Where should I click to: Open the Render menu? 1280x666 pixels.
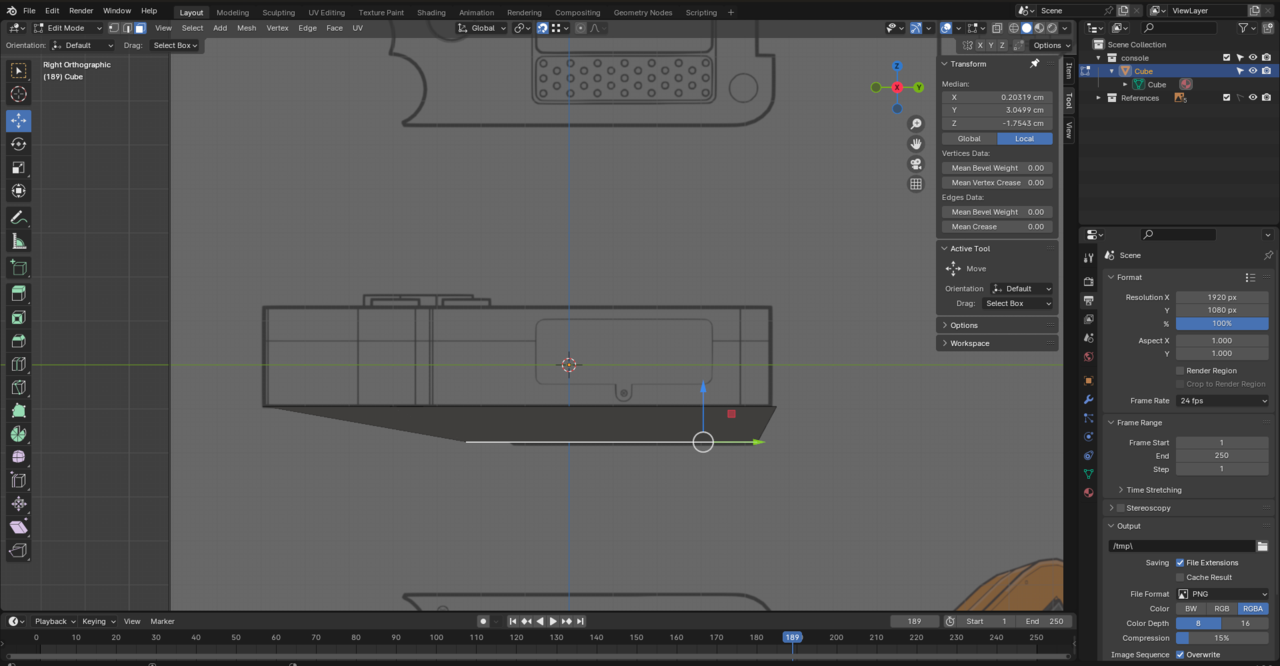[81, 10]
